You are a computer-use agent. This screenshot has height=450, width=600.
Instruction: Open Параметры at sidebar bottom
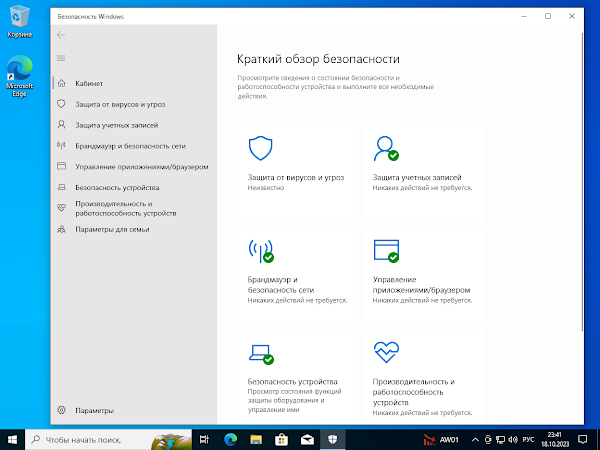tap(135, 410)
